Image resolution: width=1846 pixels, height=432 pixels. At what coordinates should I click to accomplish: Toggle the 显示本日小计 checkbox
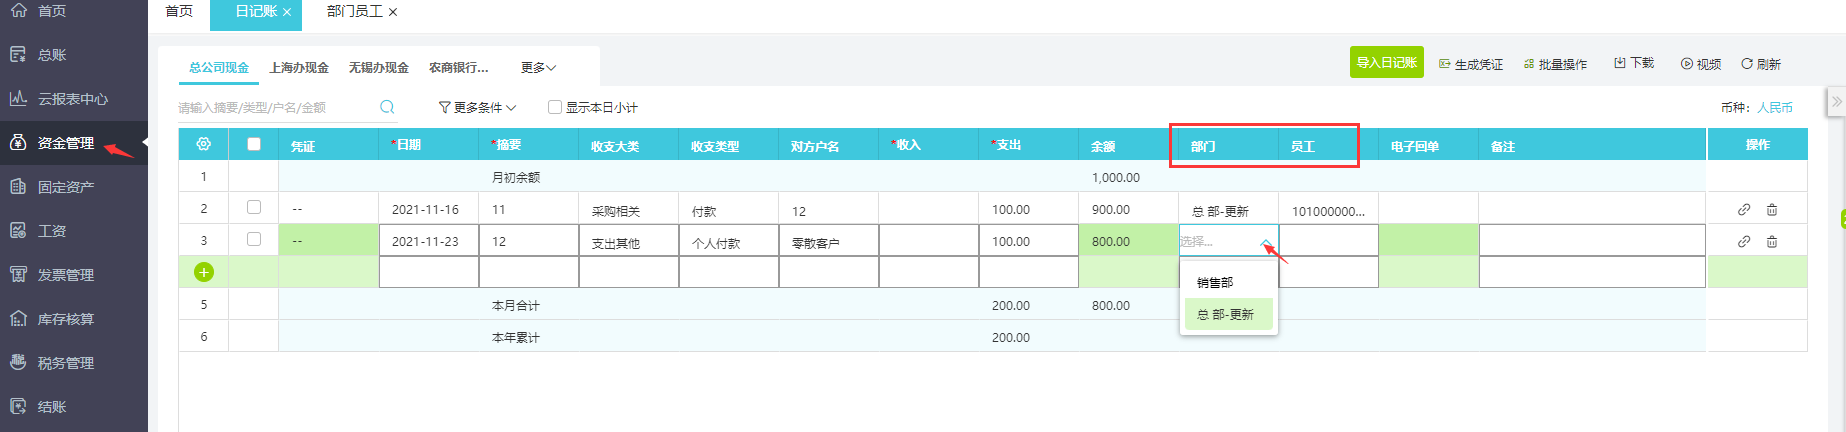pyautogui.click(x=555, y=107)
